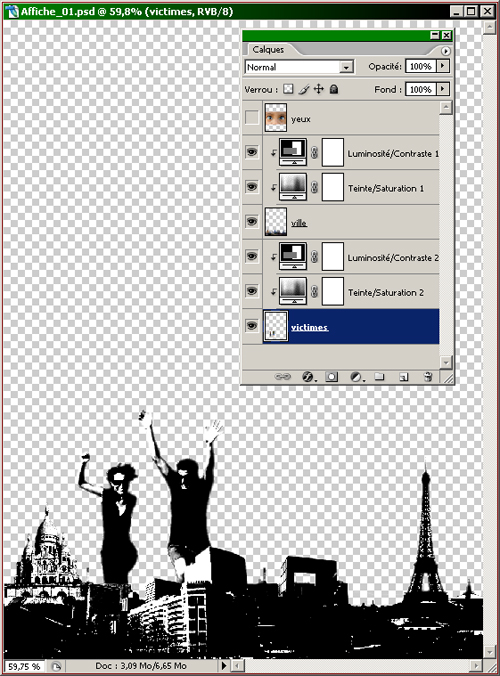500x676 pixels.
Task: Create new adjustment layer icon
Action: [356, 376]
